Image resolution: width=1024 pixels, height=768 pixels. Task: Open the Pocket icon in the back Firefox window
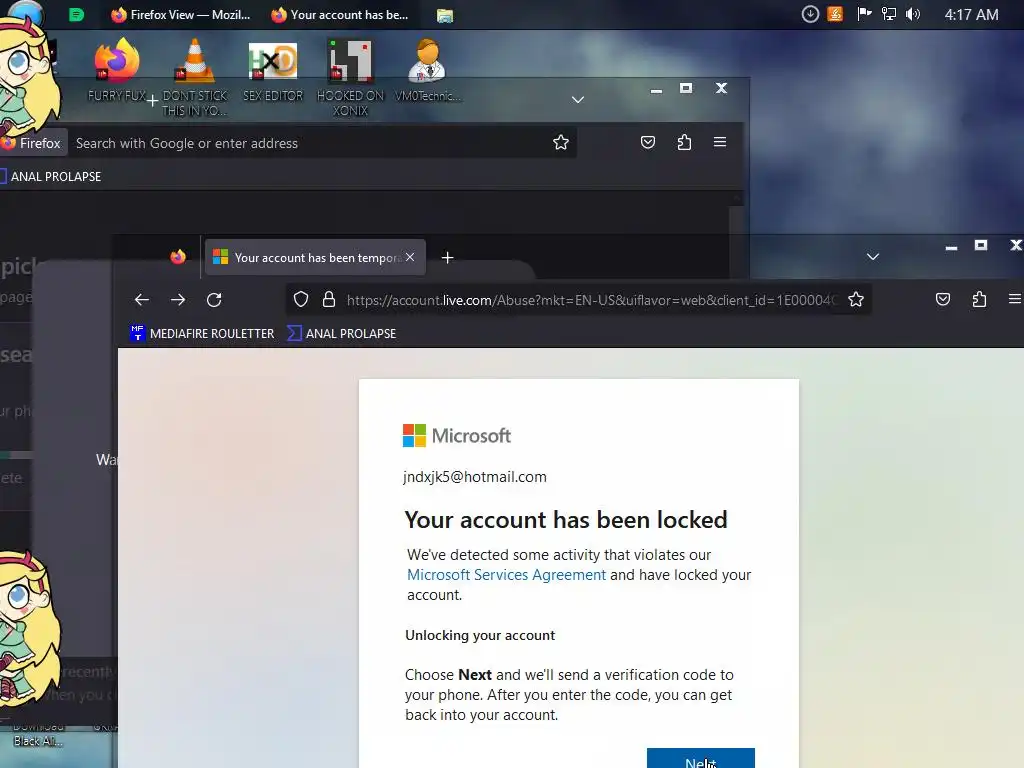coord(648,142)
